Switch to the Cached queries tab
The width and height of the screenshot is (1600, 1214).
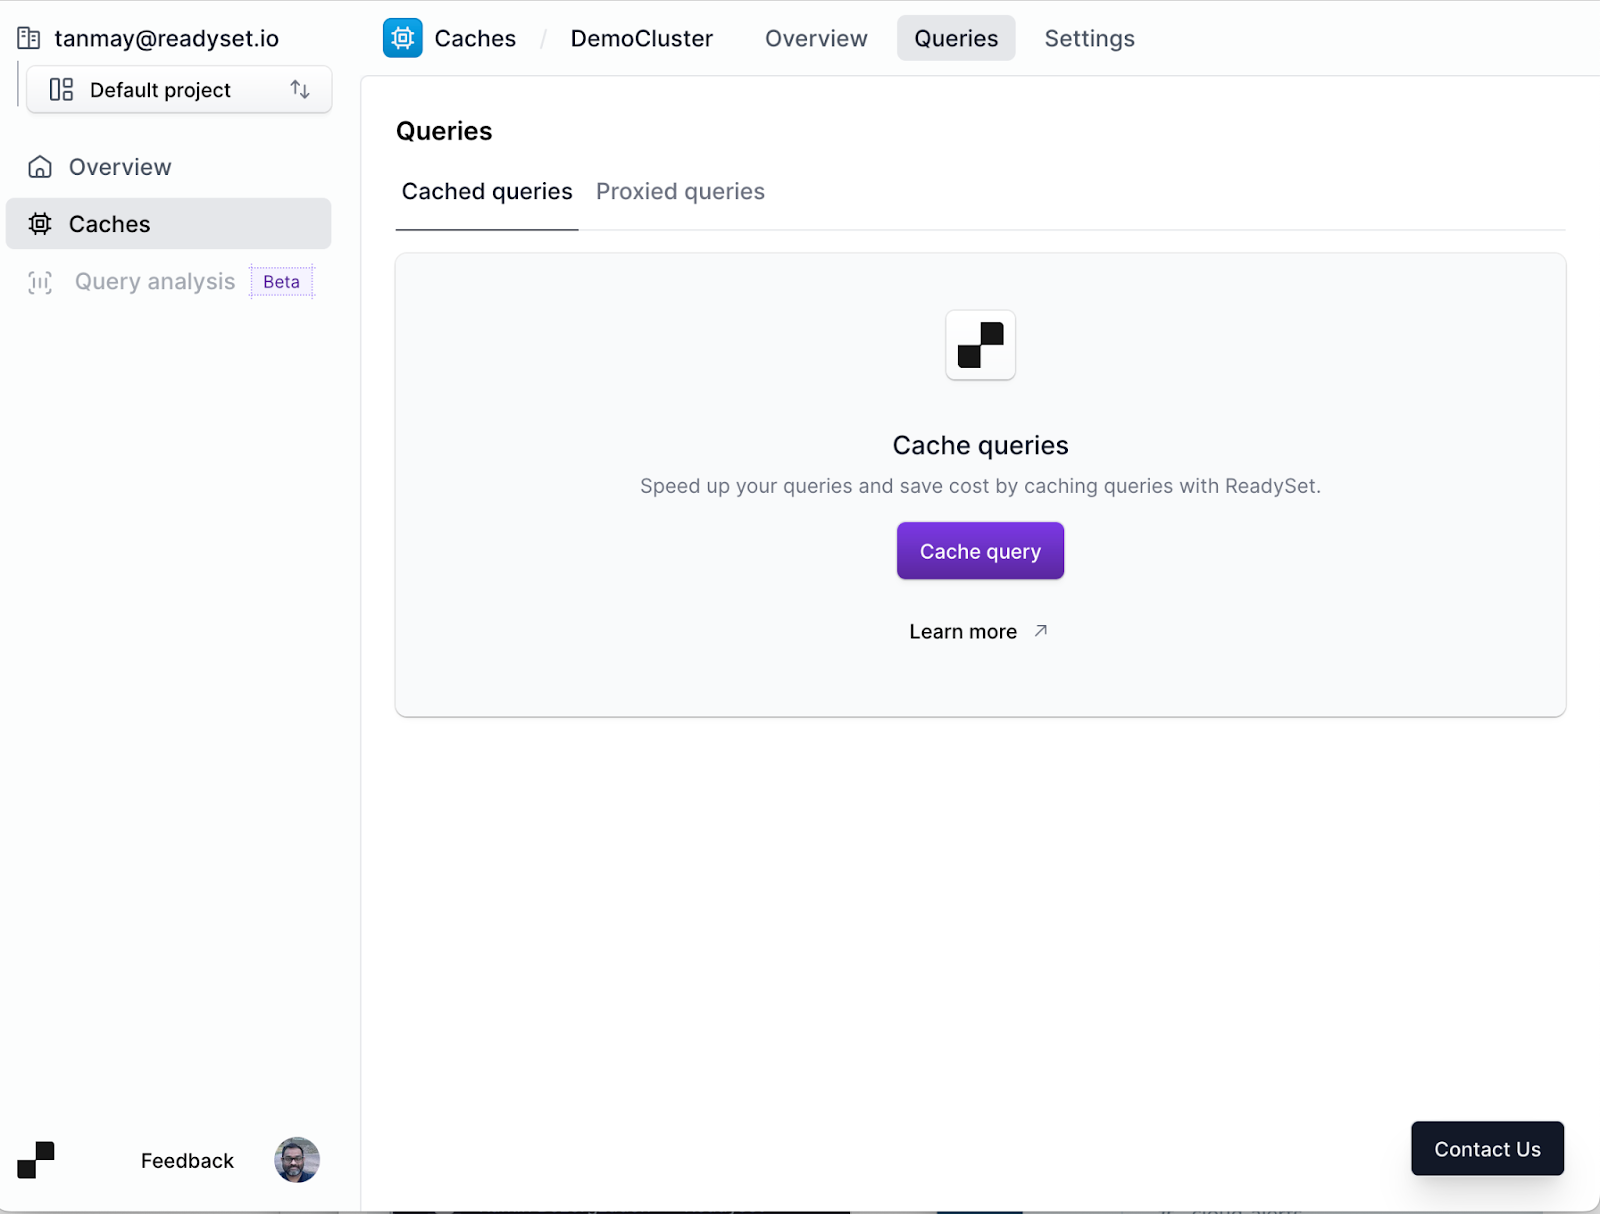[487, 192]
